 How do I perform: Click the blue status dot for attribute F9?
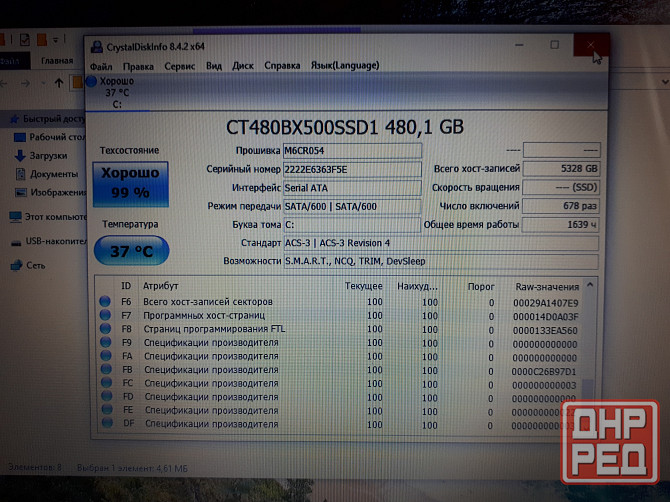(106, 342)
